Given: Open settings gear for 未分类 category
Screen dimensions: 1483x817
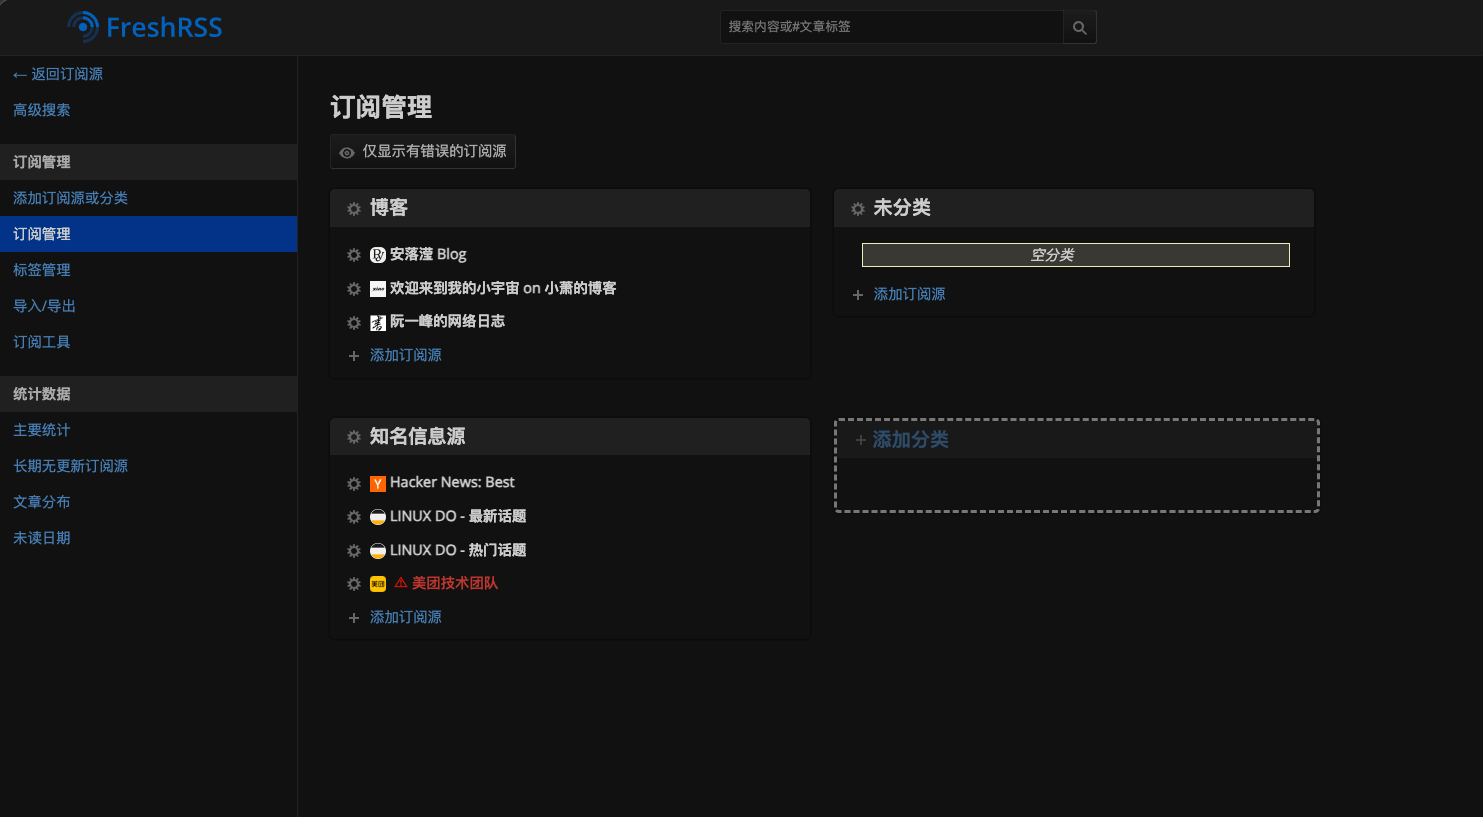Looking at the screenshot, I should [858, 208].
